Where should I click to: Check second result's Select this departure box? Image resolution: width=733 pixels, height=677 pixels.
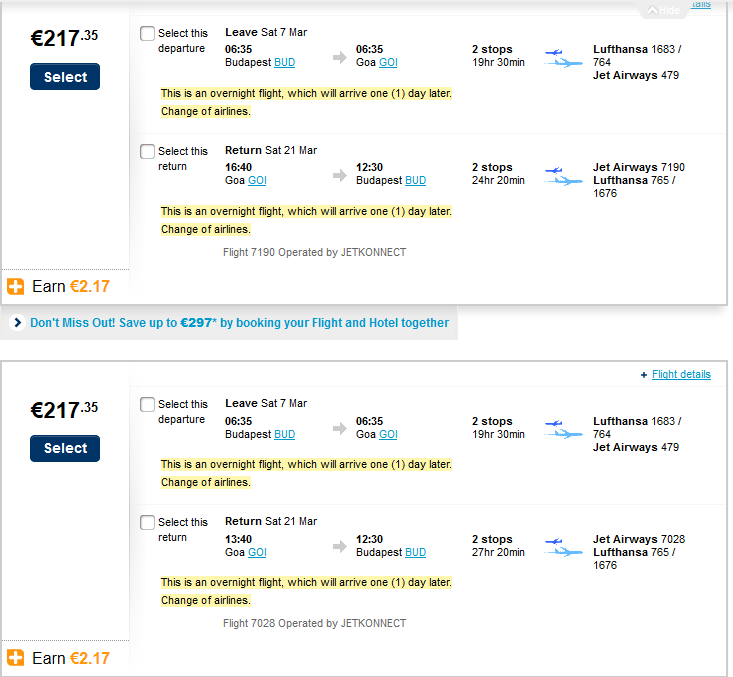147,404
